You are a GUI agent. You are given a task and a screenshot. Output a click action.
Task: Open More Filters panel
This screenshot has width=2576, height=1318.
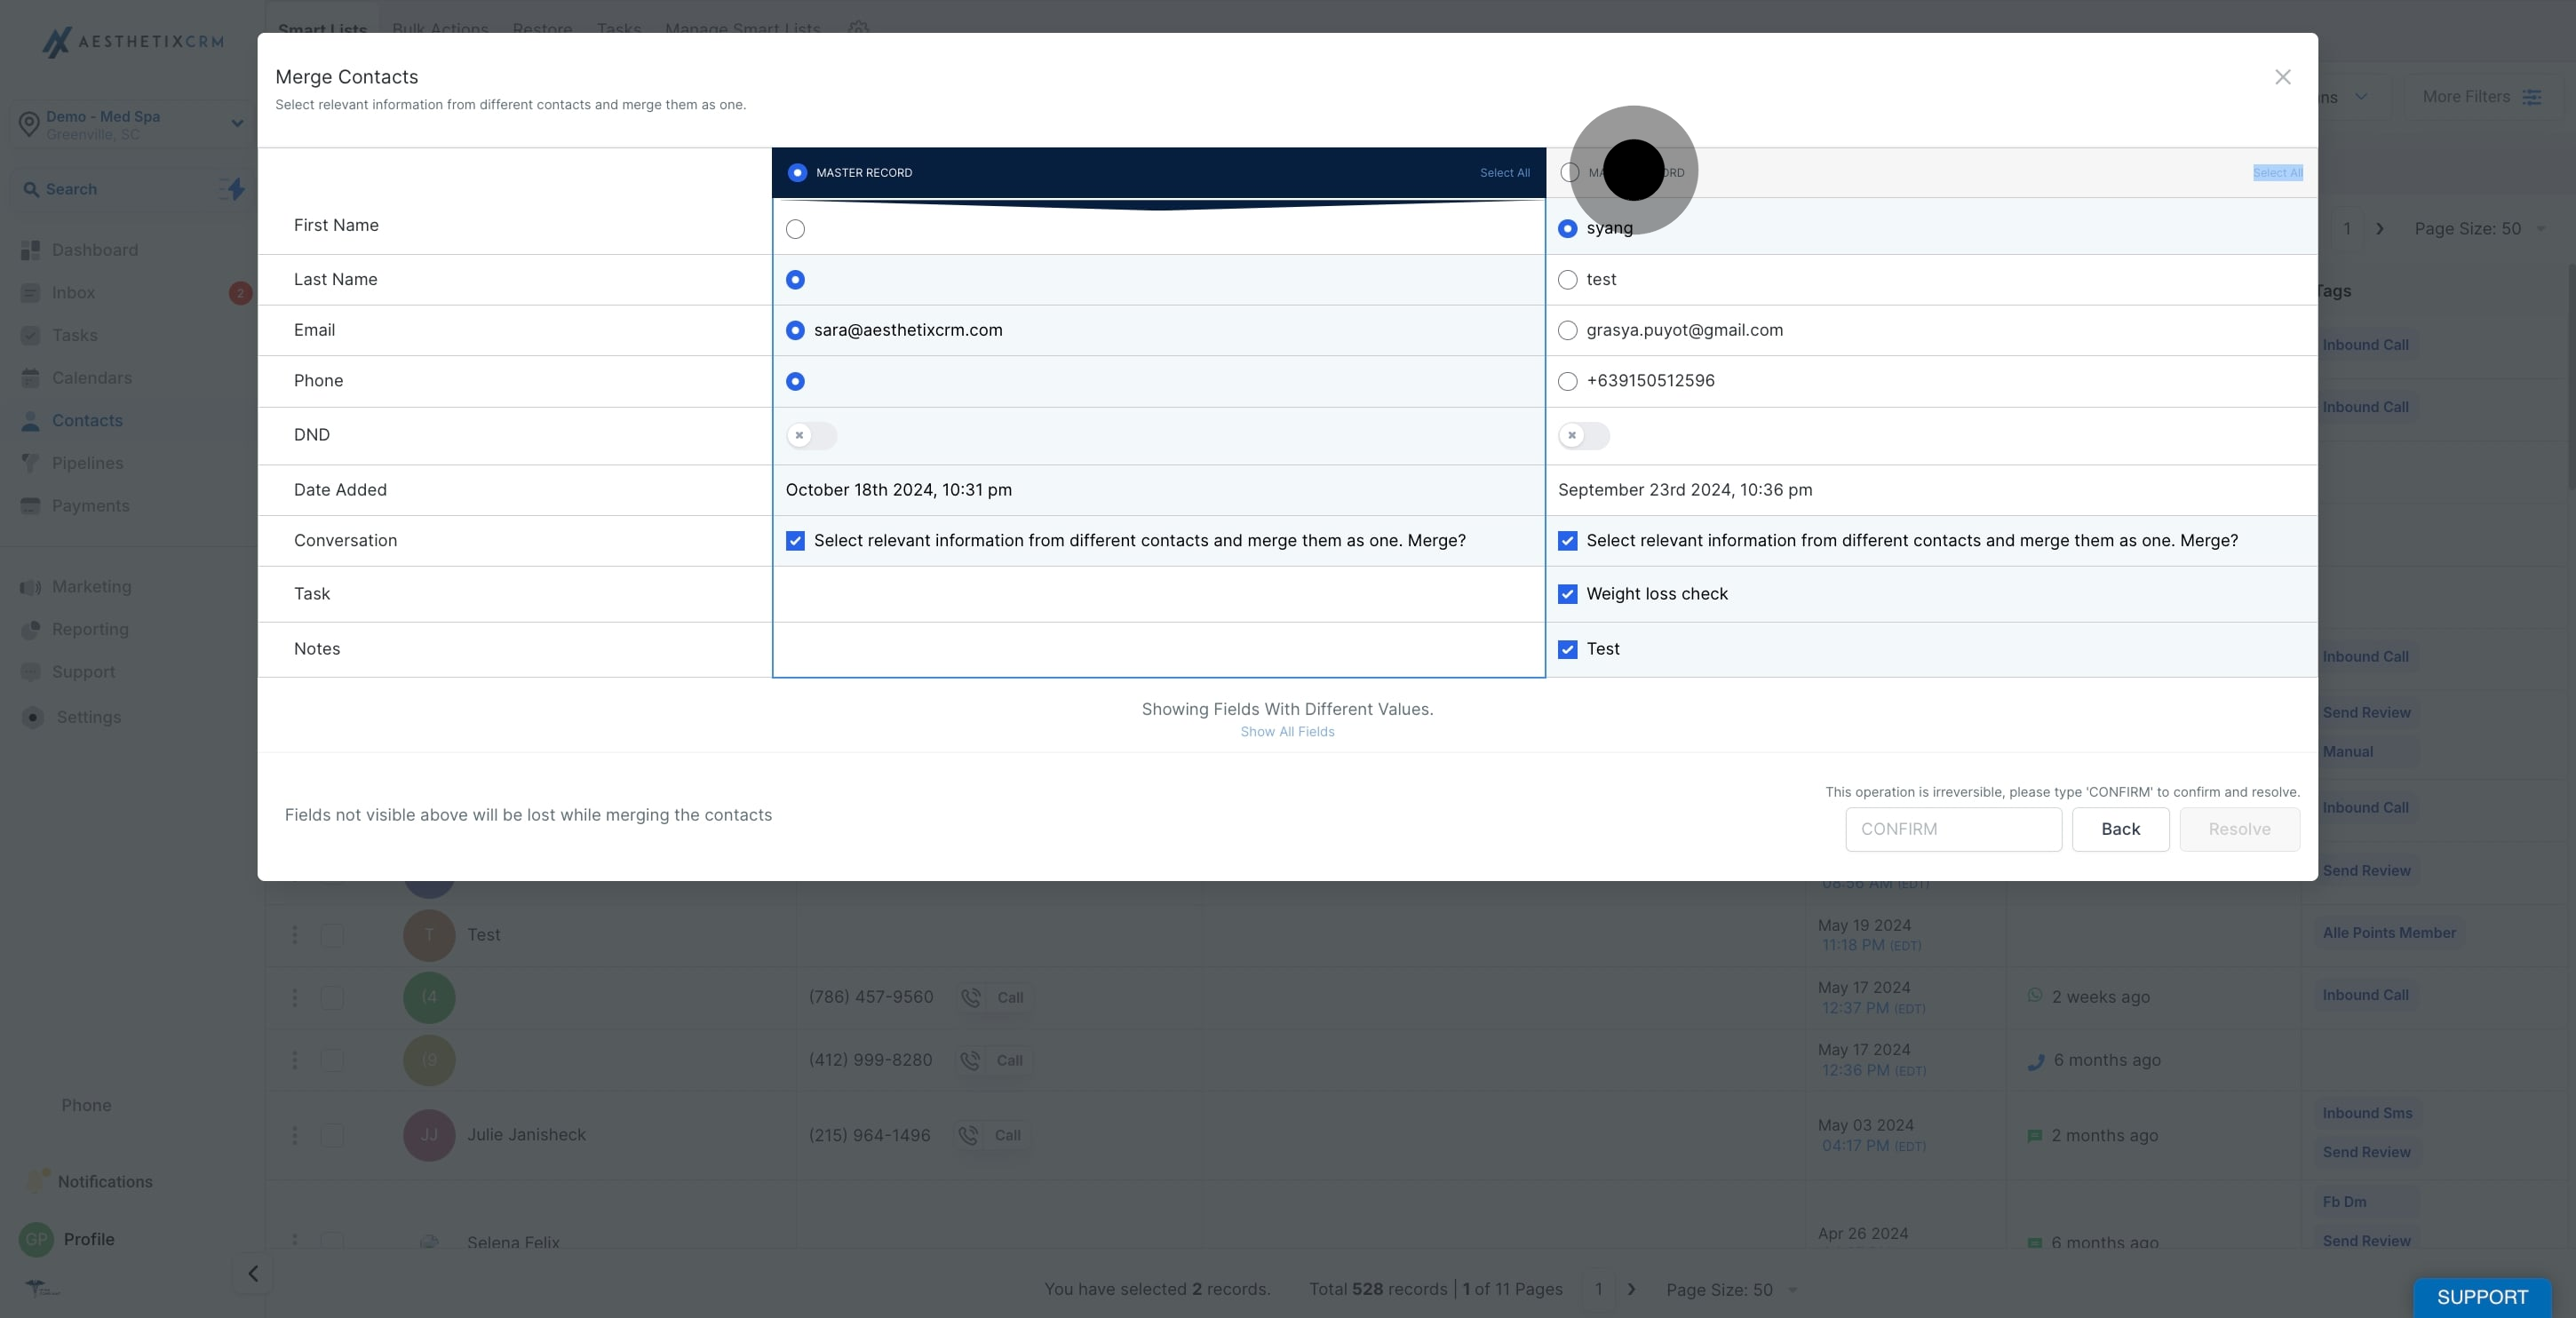2481,97
